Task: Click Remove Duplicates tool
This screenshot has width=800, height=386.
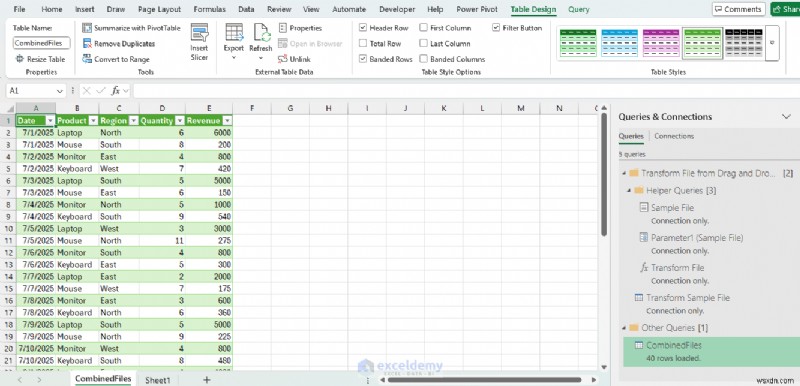Action: point(119,44)
